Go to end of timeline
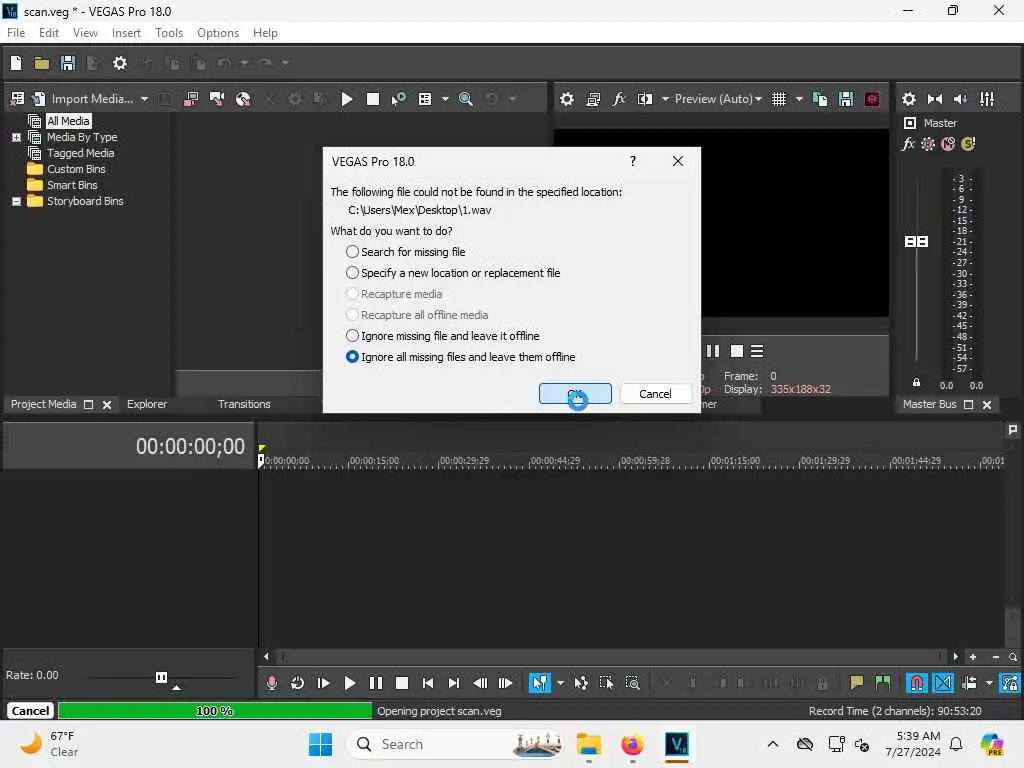 (x=454, y=683)
